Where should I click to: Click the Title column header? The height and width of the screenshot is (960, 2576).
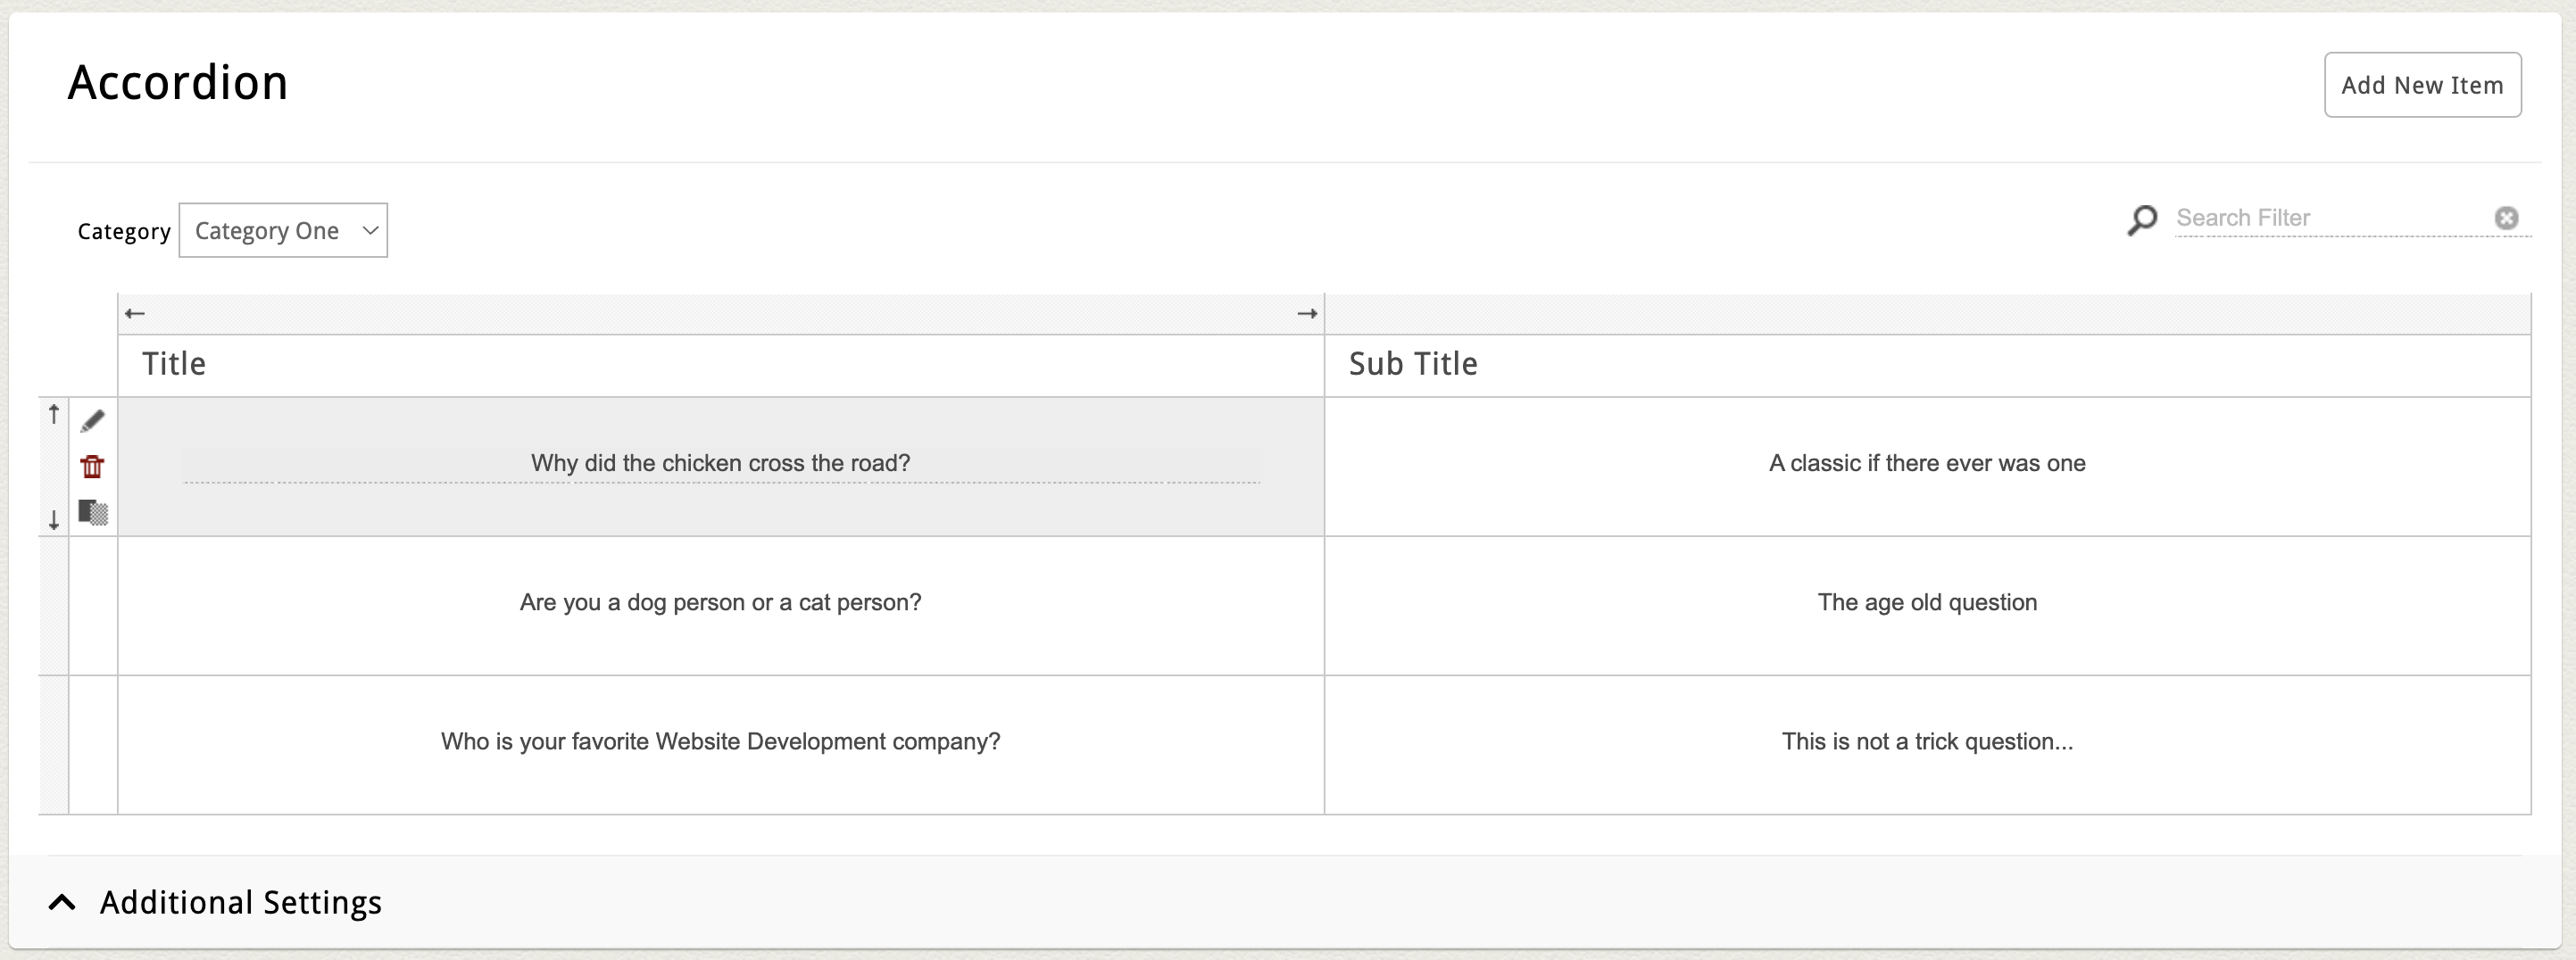174,364
